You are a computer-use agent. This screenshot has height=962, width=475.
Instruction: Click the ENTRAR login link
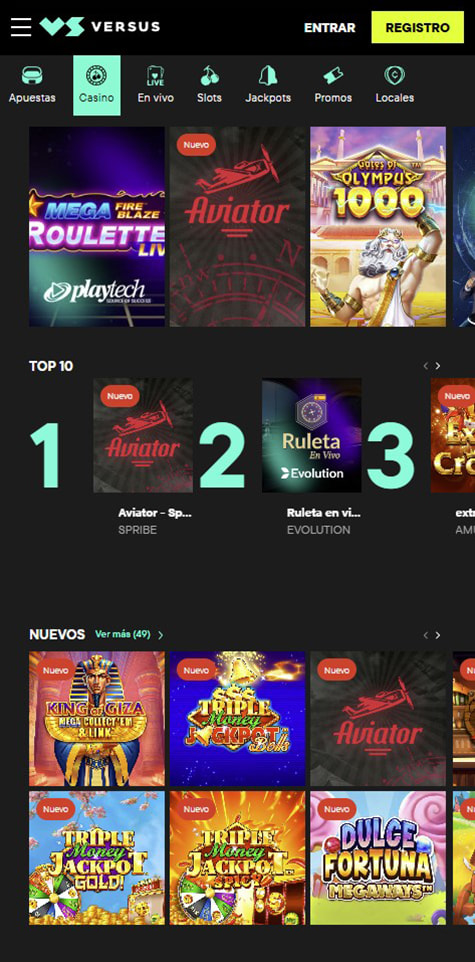coord(330,28)
